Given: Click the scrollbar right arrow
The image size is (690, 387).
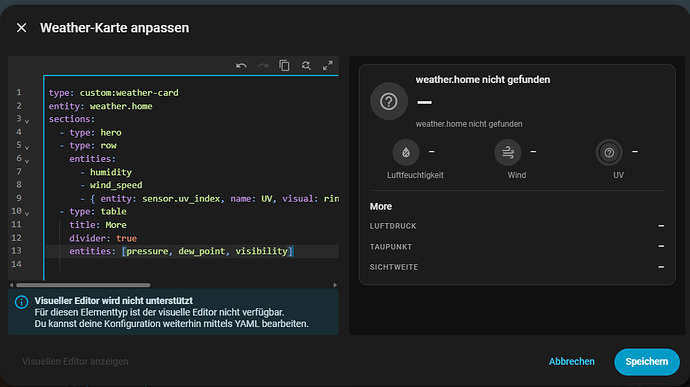Looking at the screenshot, I should coord(335,285).
